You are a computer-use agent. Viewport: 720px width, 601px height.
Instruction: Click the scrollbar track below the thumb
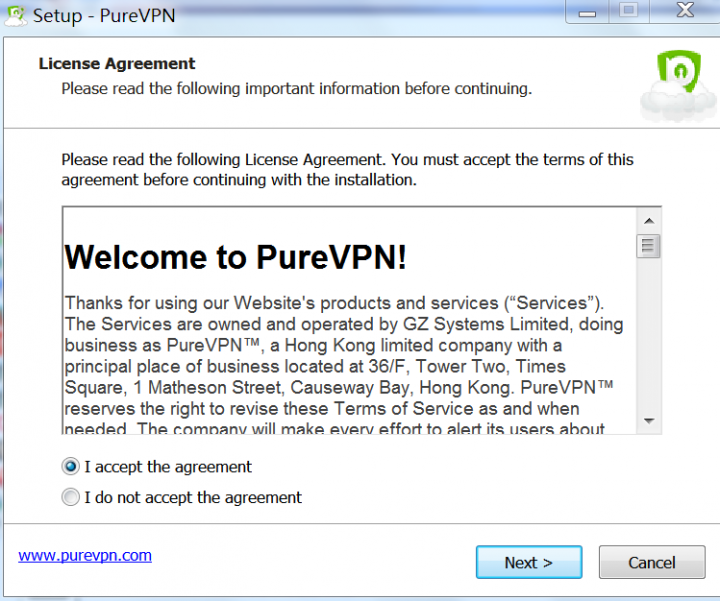click(x=648, y=333)
